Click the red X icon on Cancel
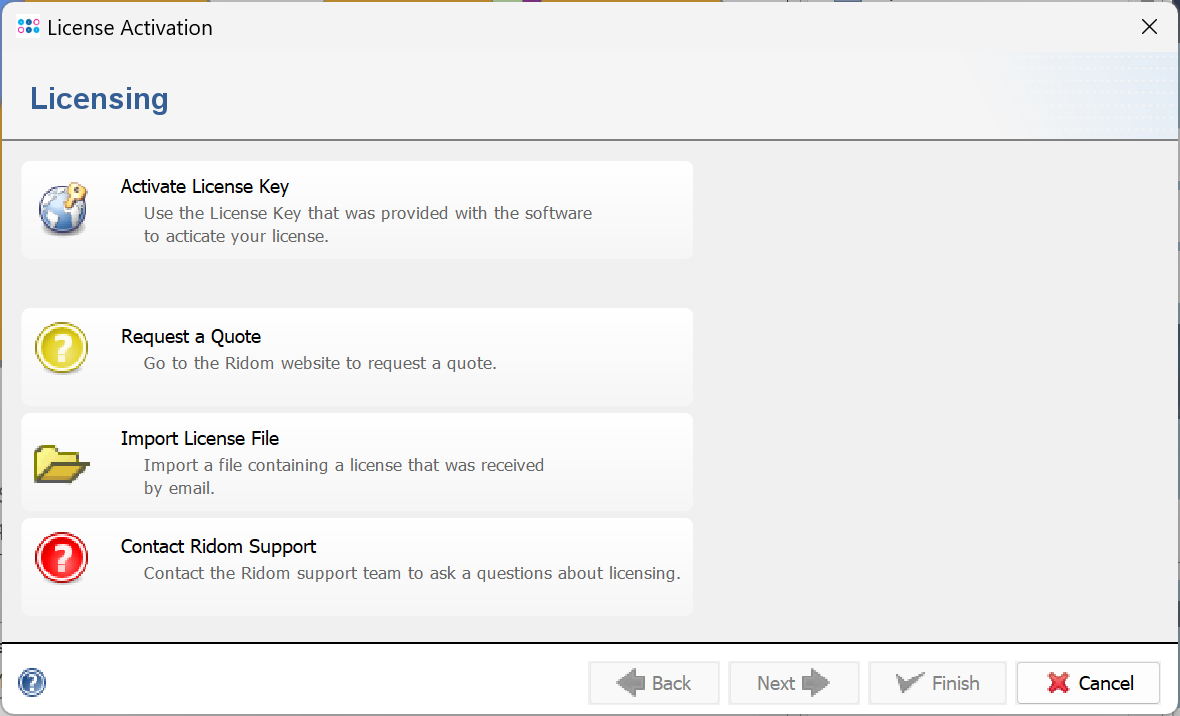 click(x=1058, y=683)
